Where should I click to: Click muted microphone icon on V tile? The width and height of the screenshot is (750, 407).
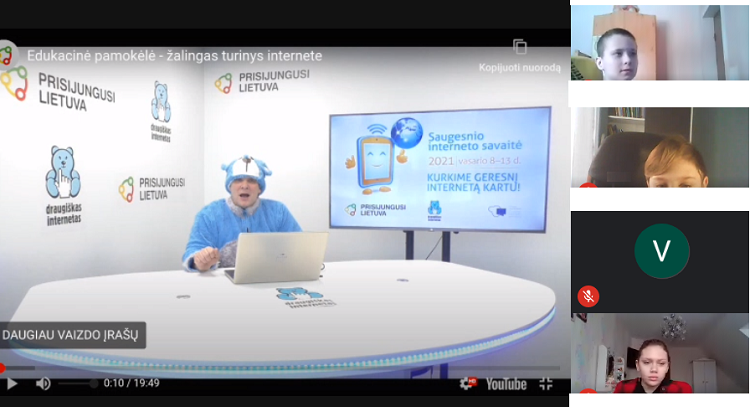(588, 296)
